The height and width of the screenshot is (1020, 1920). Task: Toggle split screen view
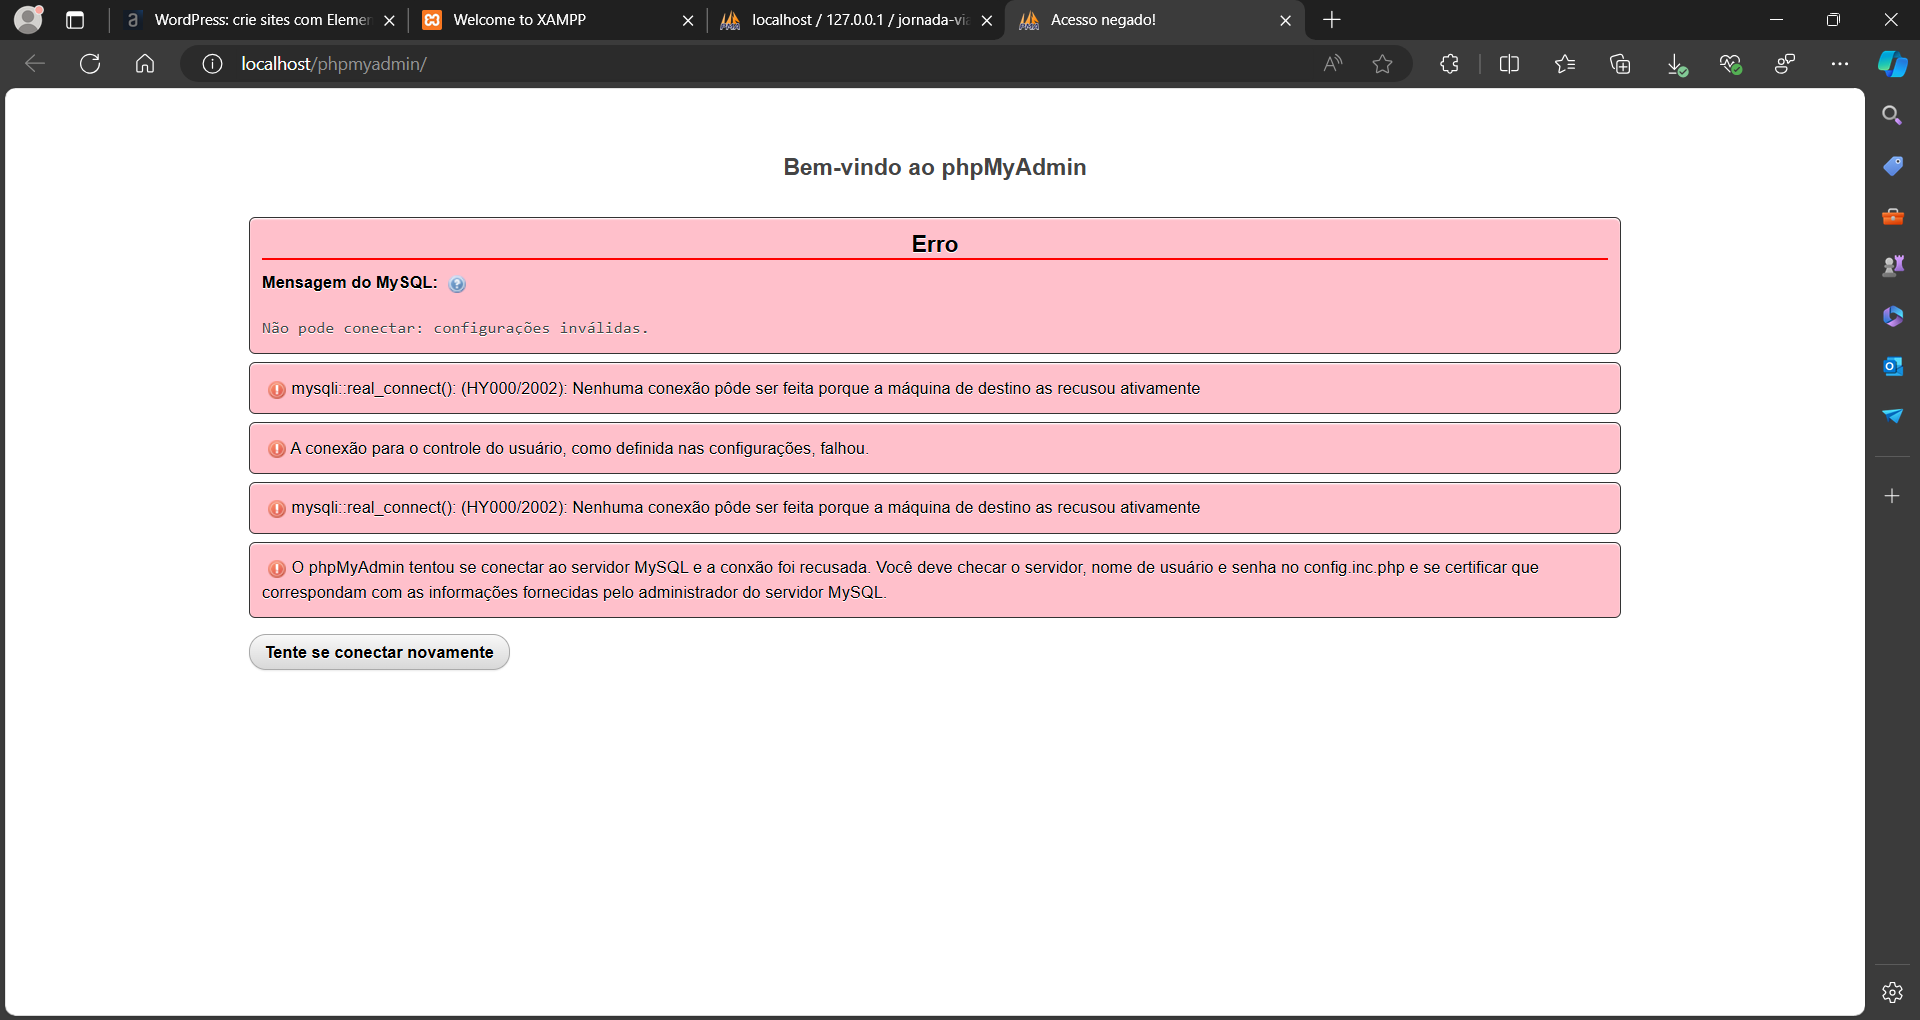1510,64
